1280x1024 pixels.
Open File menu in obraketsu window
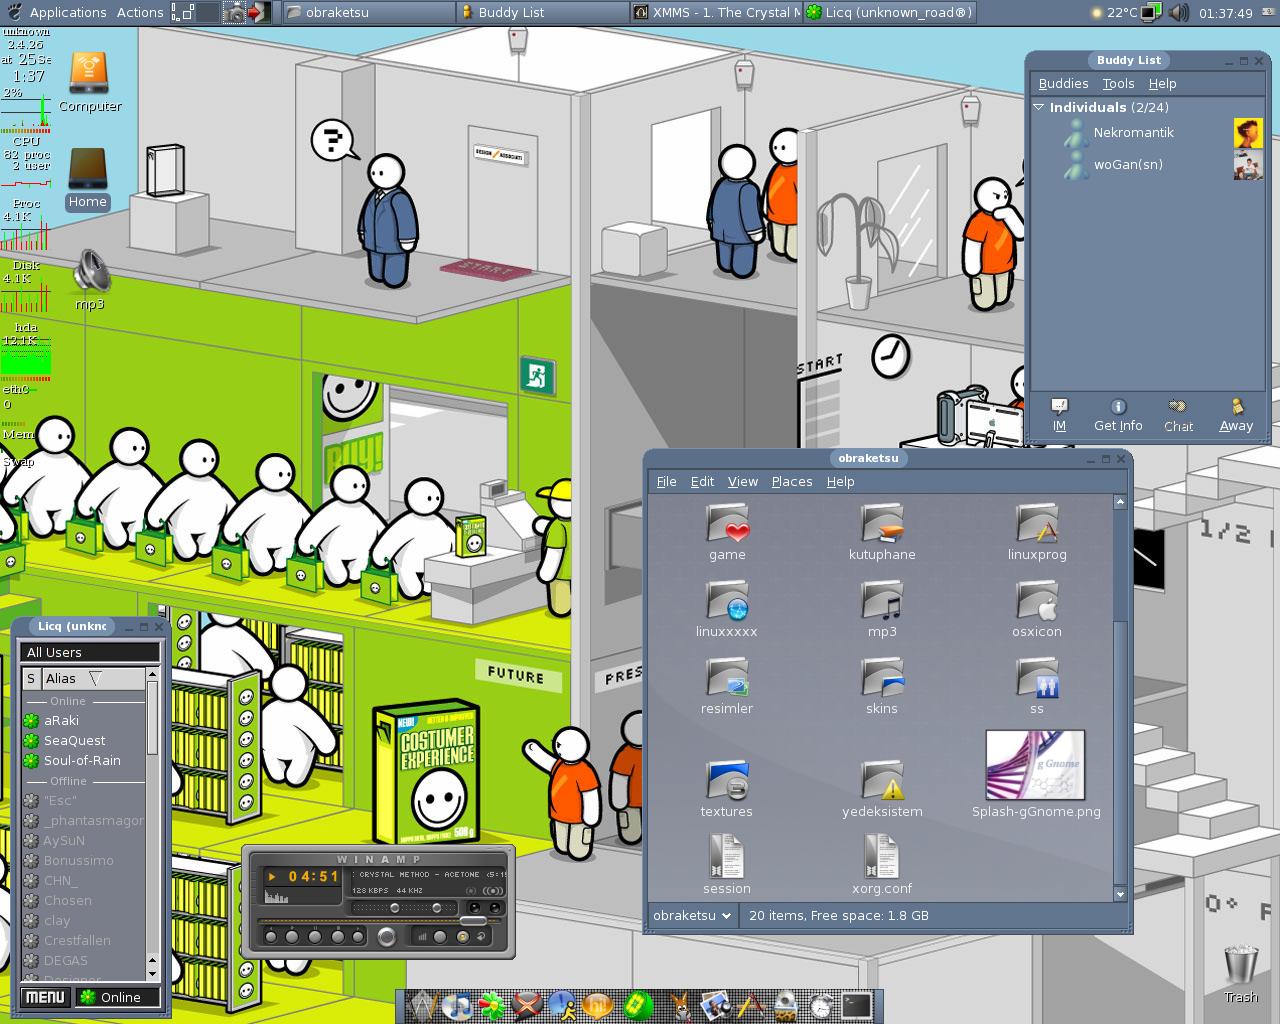pos(666,481)
